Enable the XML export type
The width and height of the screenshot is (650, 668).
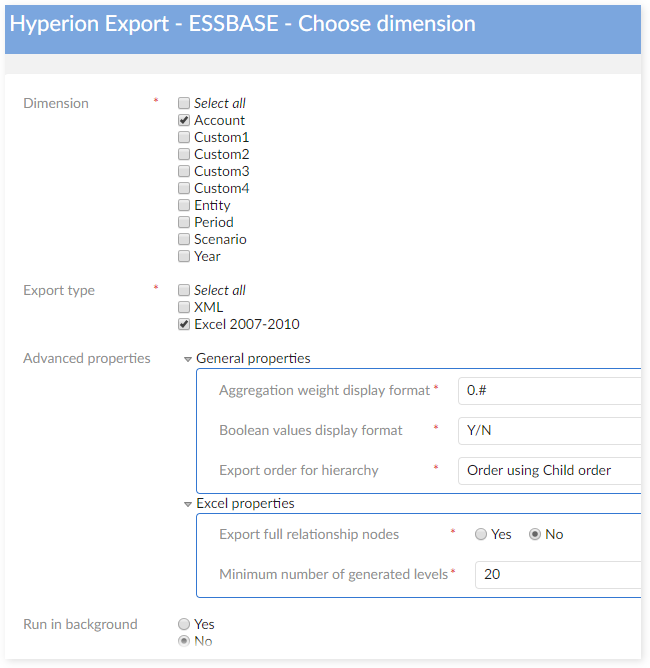coord(184,307)
